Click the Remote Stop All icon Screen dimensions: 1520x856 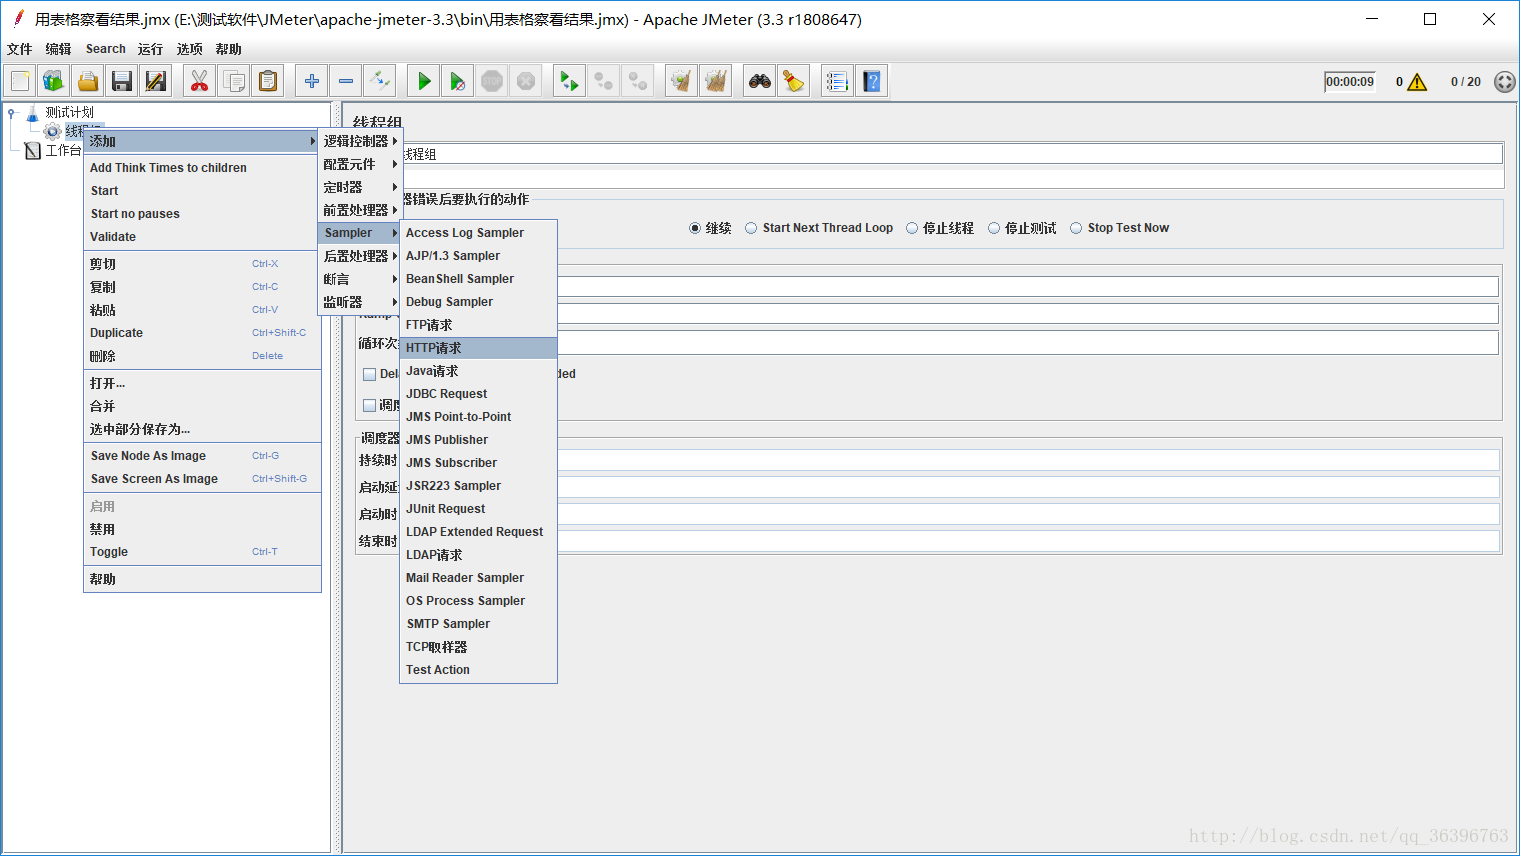click(x=604, y=81)
